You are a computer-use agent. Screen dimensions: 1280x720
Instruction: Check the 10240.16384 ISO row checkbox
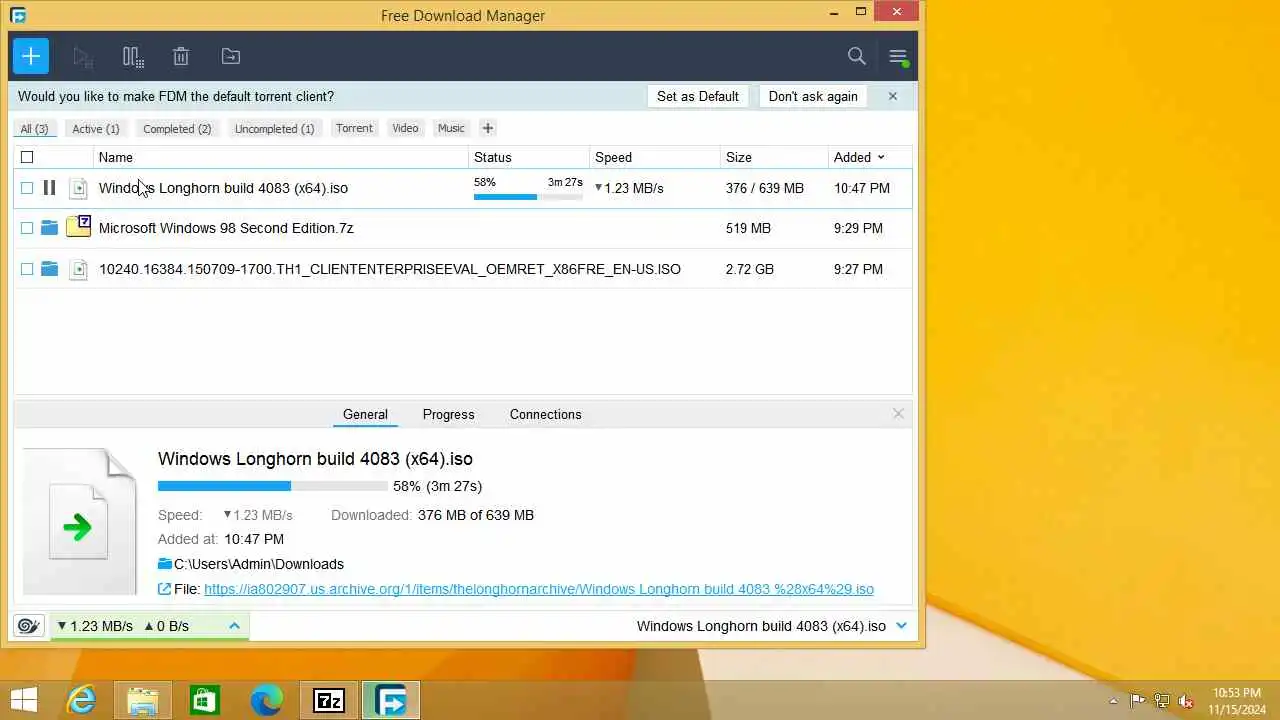tap(27, 269)
